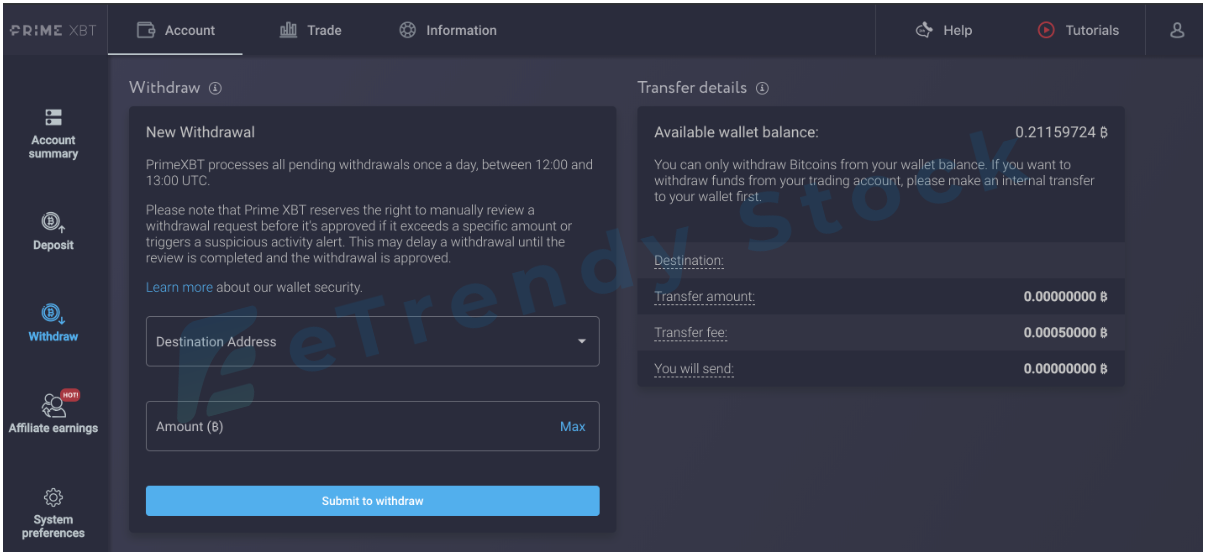The width and height of the screenshot is (1207, 555).
Task: Click the Transfer amount label
Action: tap(704, 297)
